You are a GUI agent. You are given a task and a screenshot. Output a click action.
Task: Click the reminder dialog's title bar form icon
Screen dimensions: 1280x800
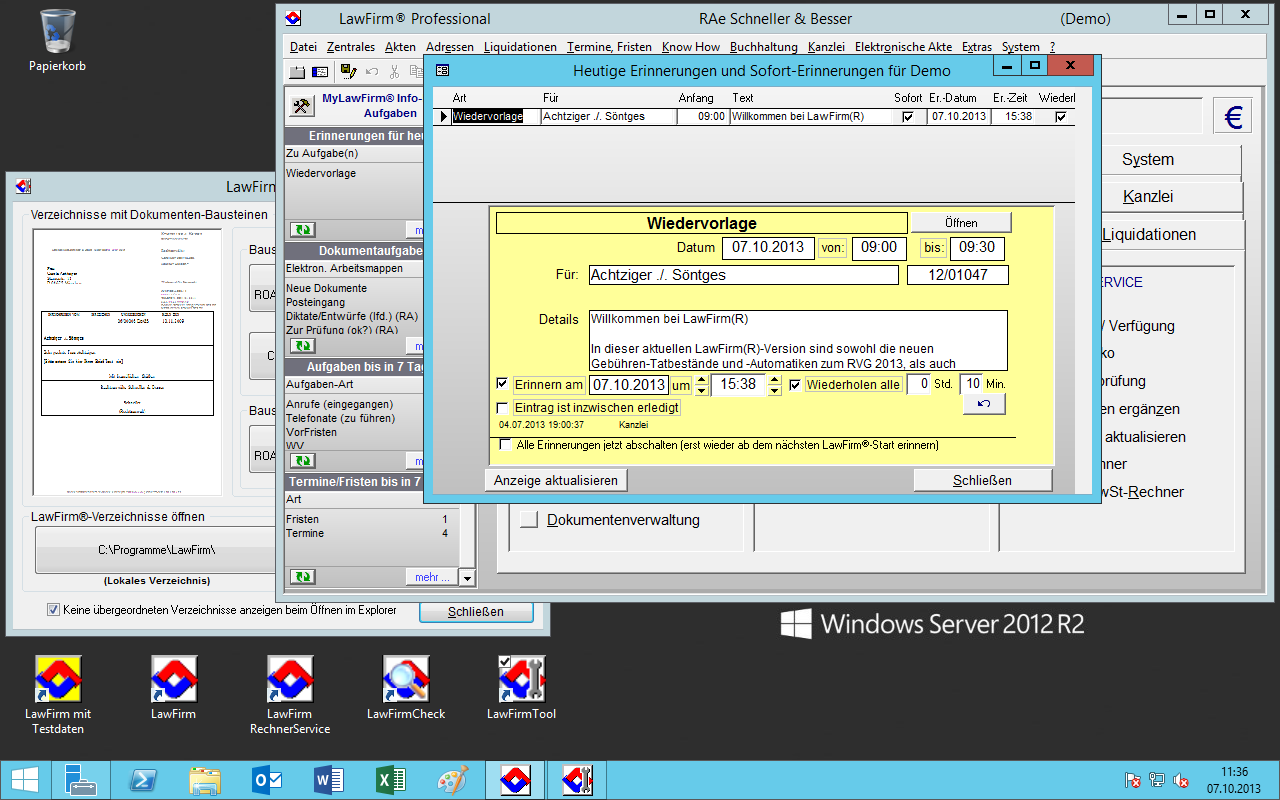click(442, 70)
